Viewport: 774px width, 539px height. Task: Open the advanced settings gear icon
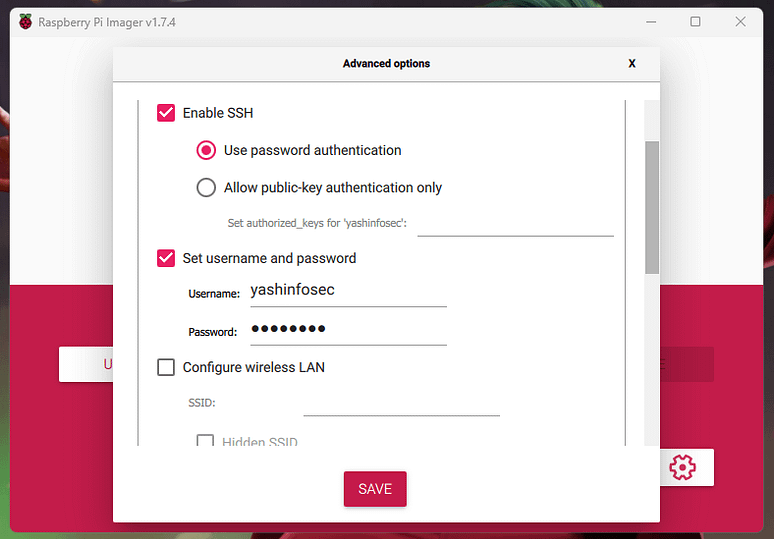(x=683, y=466)
